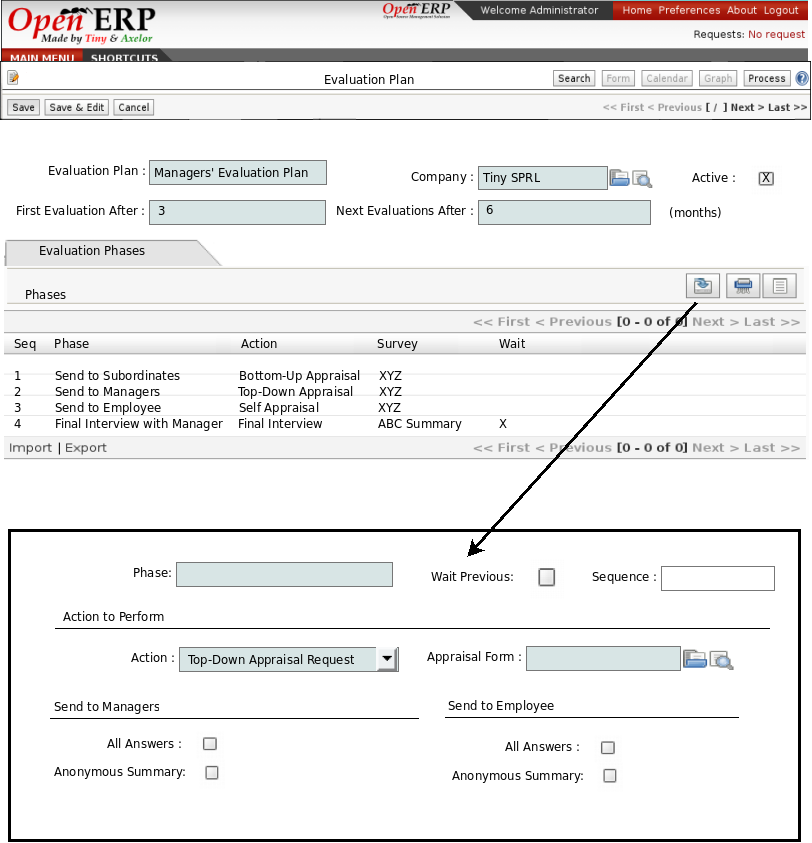Screen dimensions: 812x843
Task: Click the Export link below phases list
Action: coord(86,448)
